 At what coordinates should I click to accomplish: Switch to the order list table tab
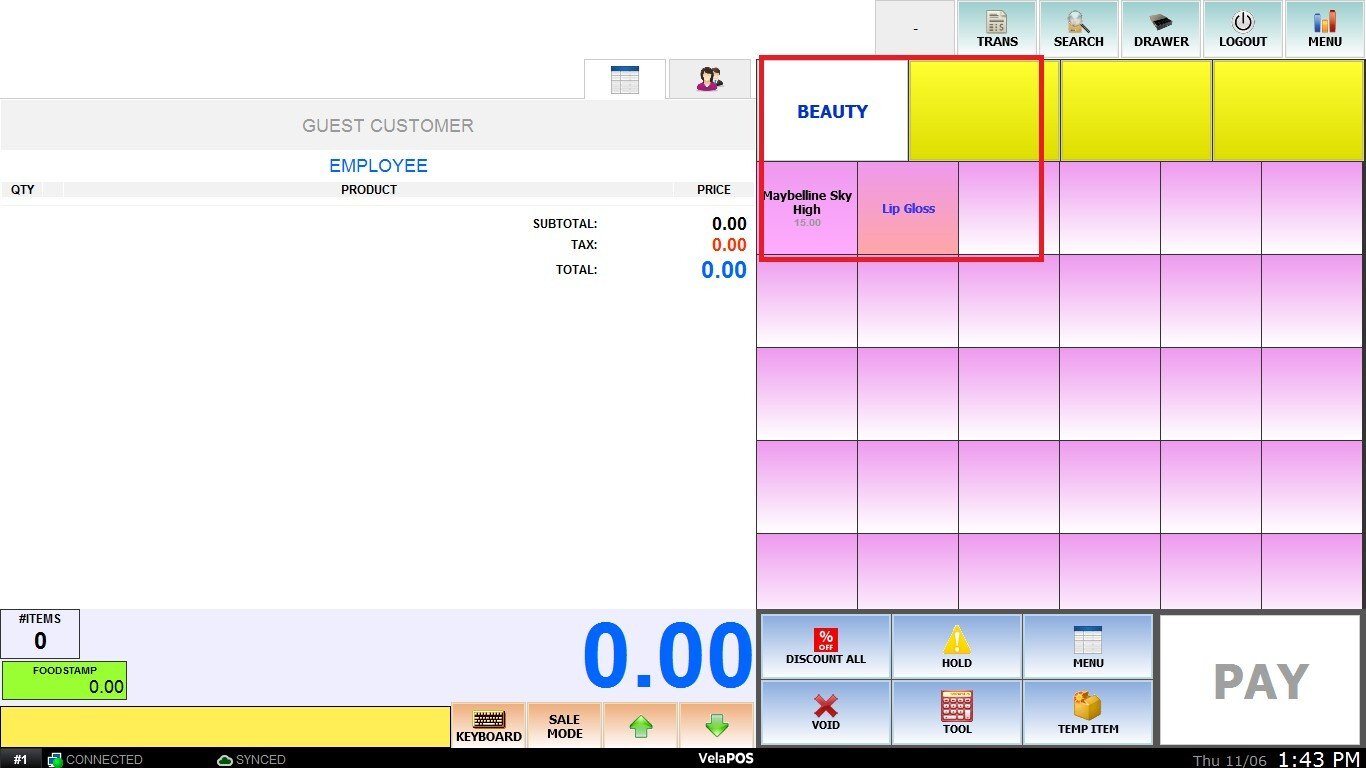click(x=624, y=80)
